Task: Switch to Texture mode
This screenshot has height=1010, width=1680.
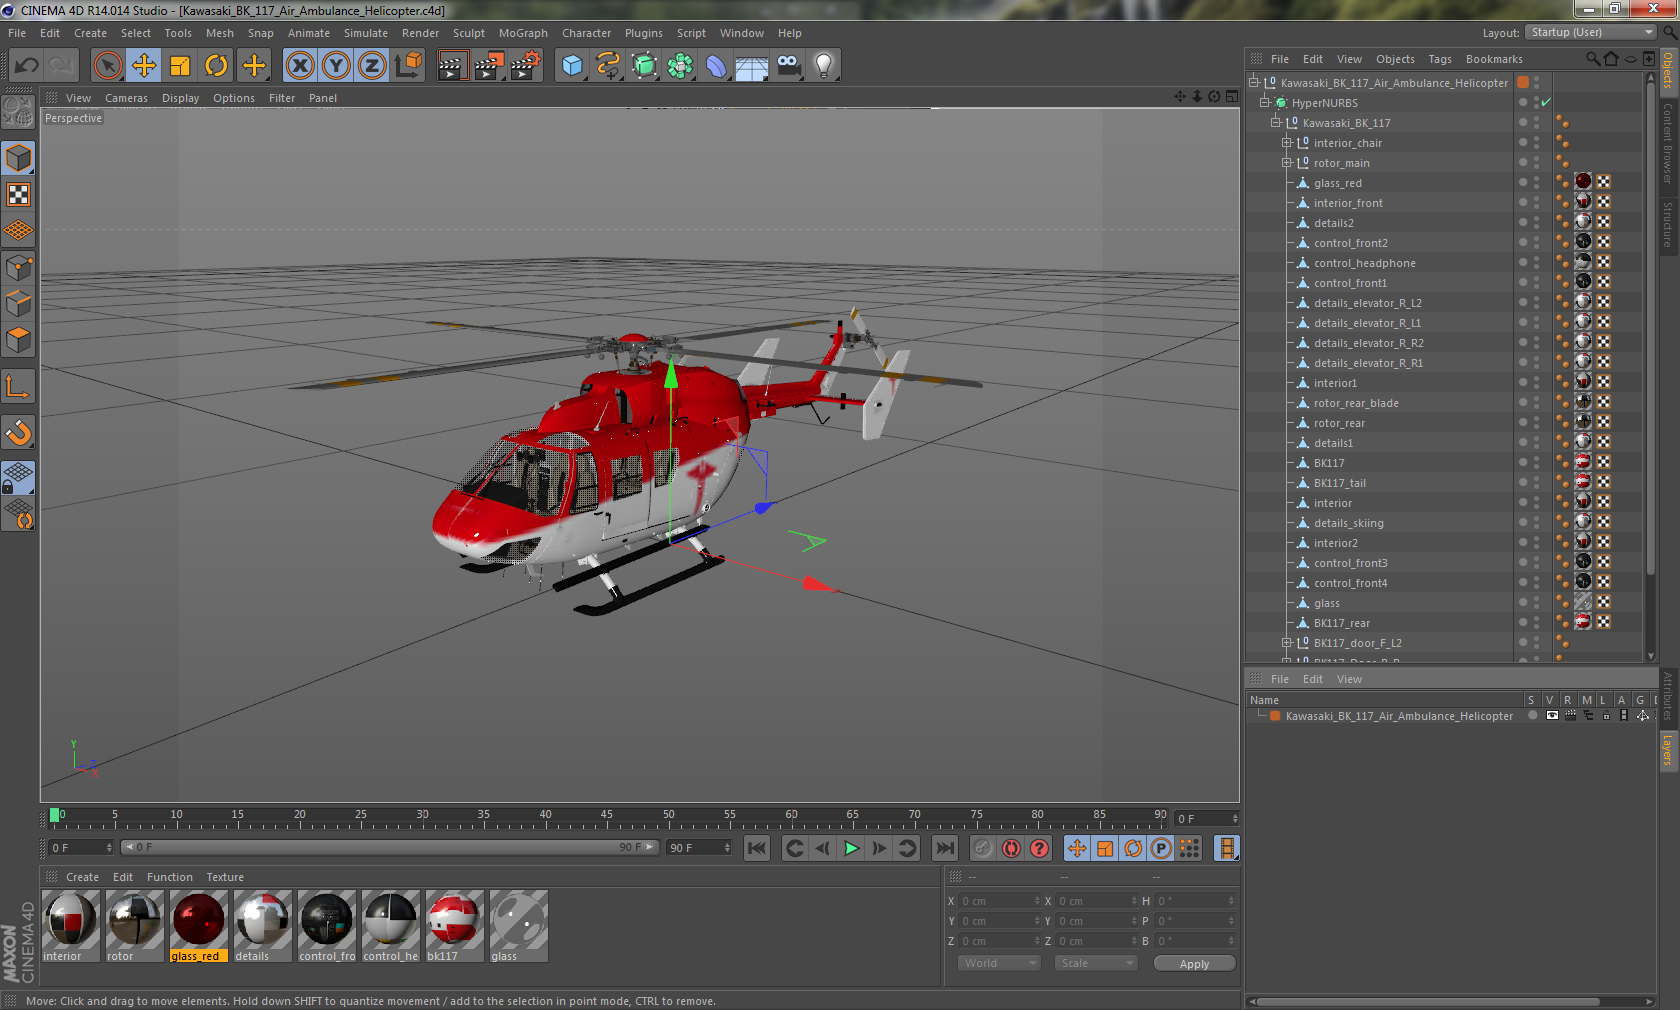Action: pos(19,195)
